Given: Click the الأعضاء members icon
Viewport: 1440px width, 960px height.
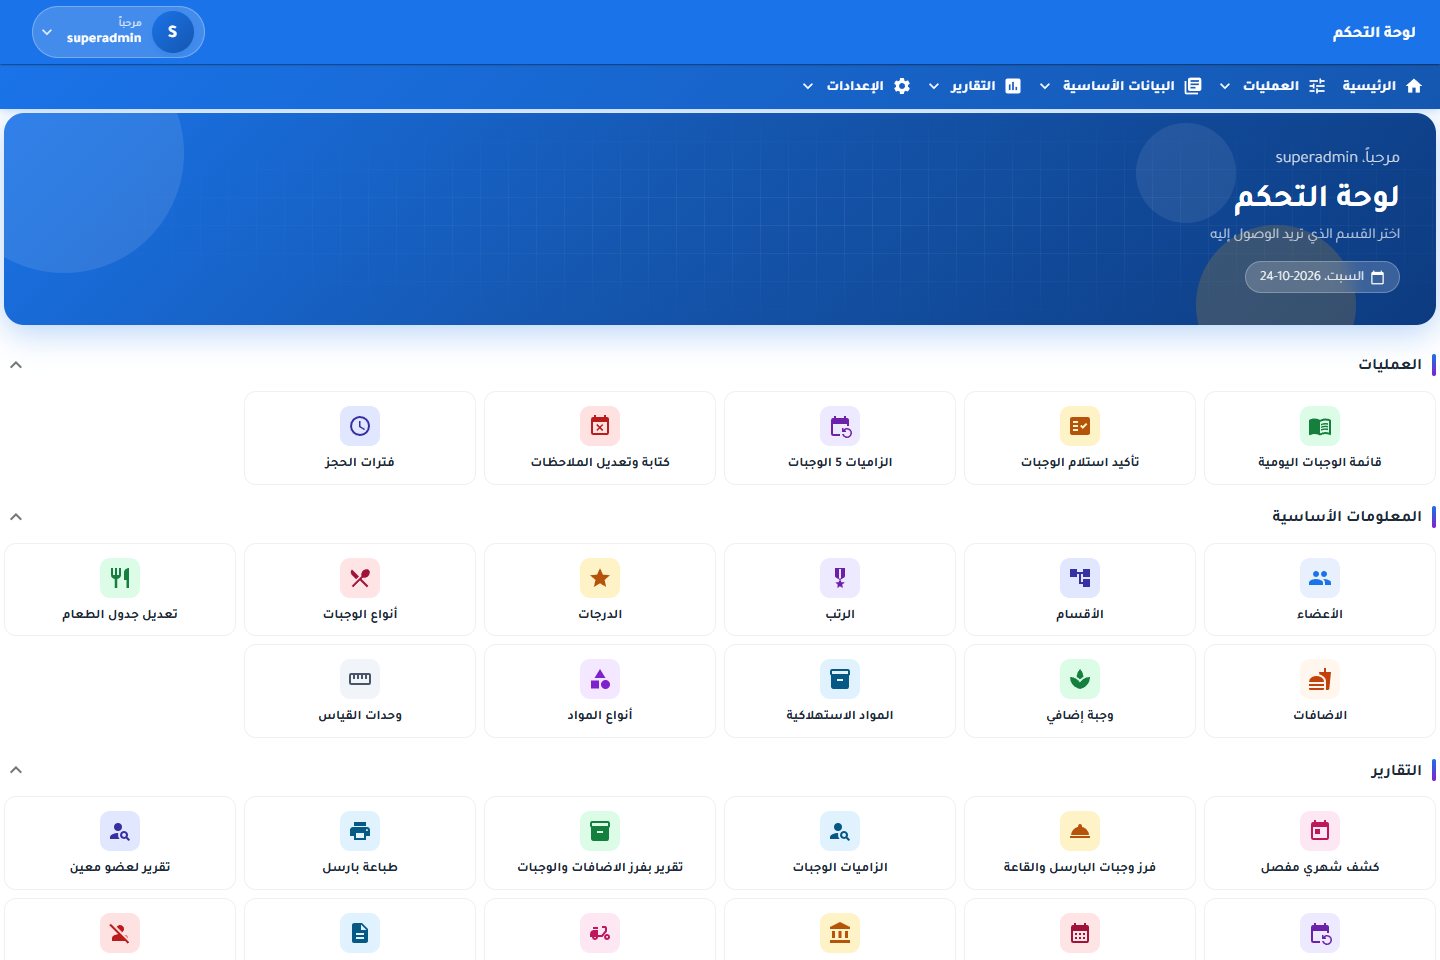Looking at the screenshot, I should [x=1320, y=578].
